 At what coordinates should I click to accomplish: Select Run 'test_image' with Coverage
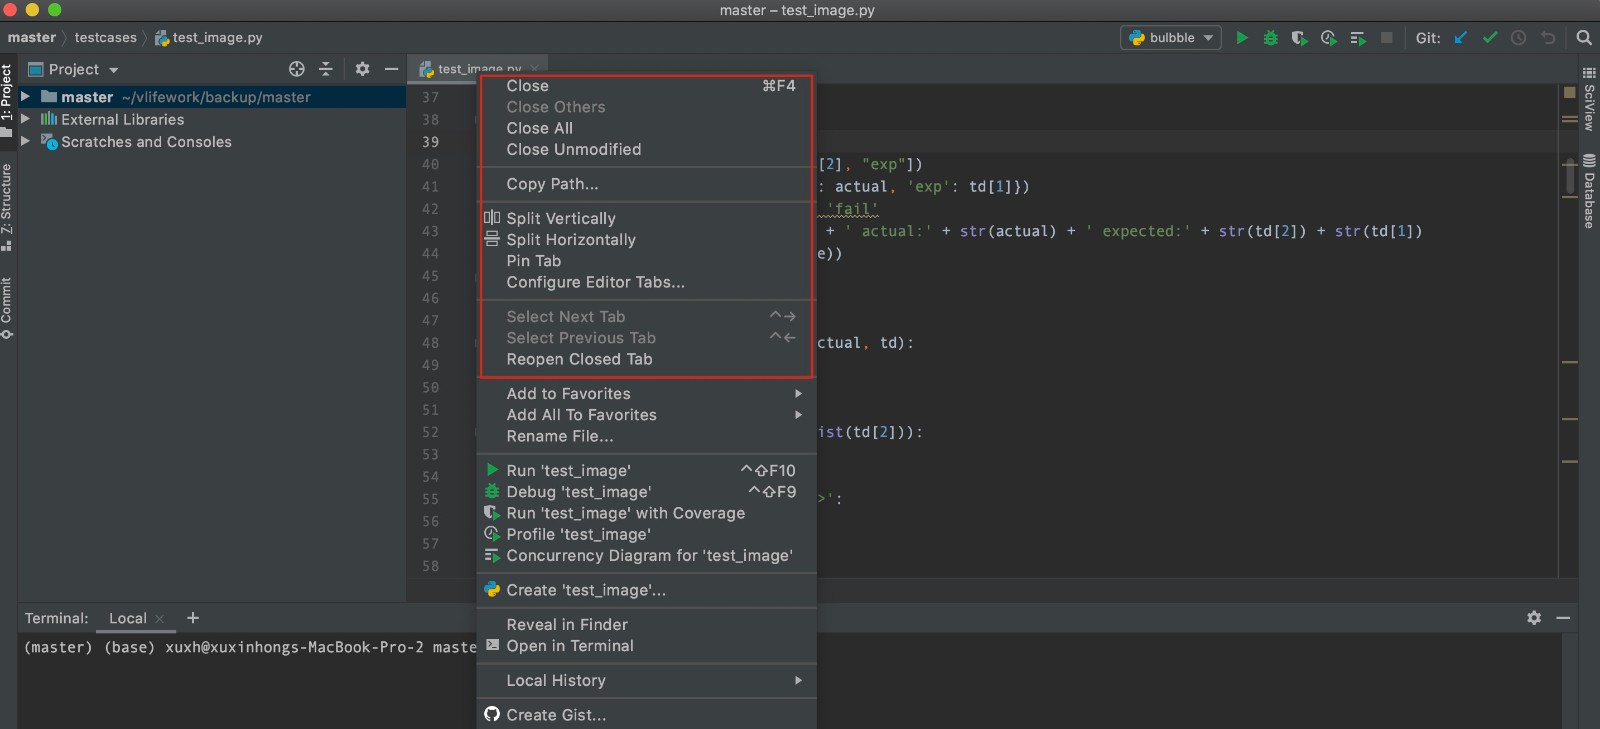(646, 513)
